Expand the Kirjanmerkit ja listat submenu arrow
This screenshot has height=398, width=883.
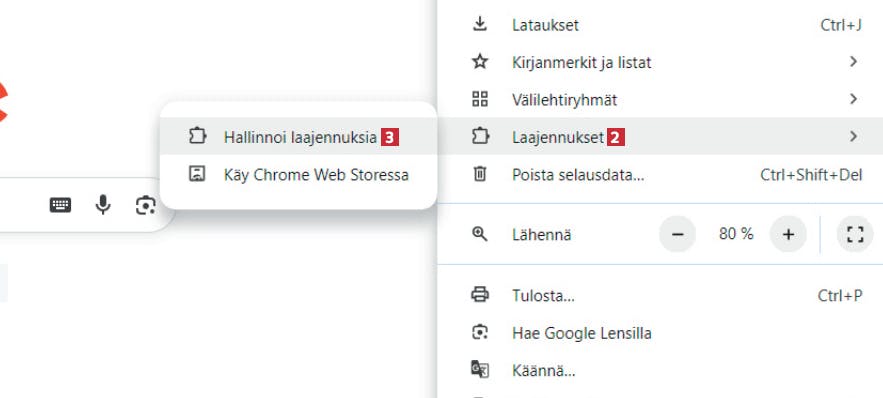853,62
